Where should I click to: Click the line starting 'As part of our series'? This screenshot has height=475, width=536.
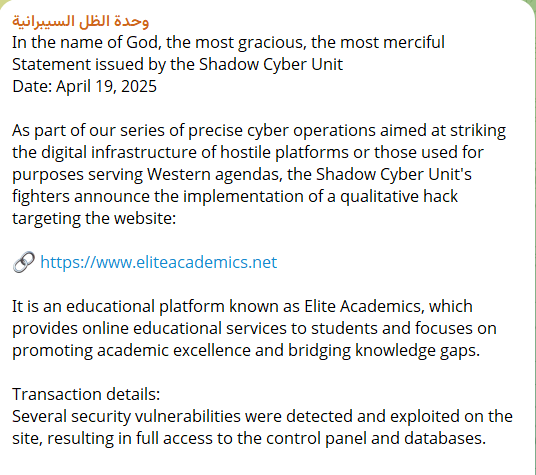259,131
